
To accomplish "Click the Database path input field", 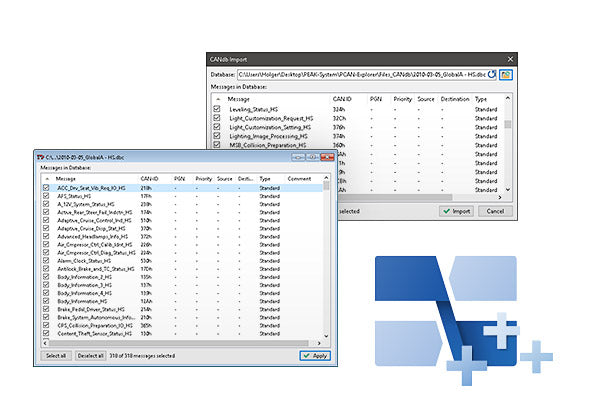I will click(x=362, y=75).
